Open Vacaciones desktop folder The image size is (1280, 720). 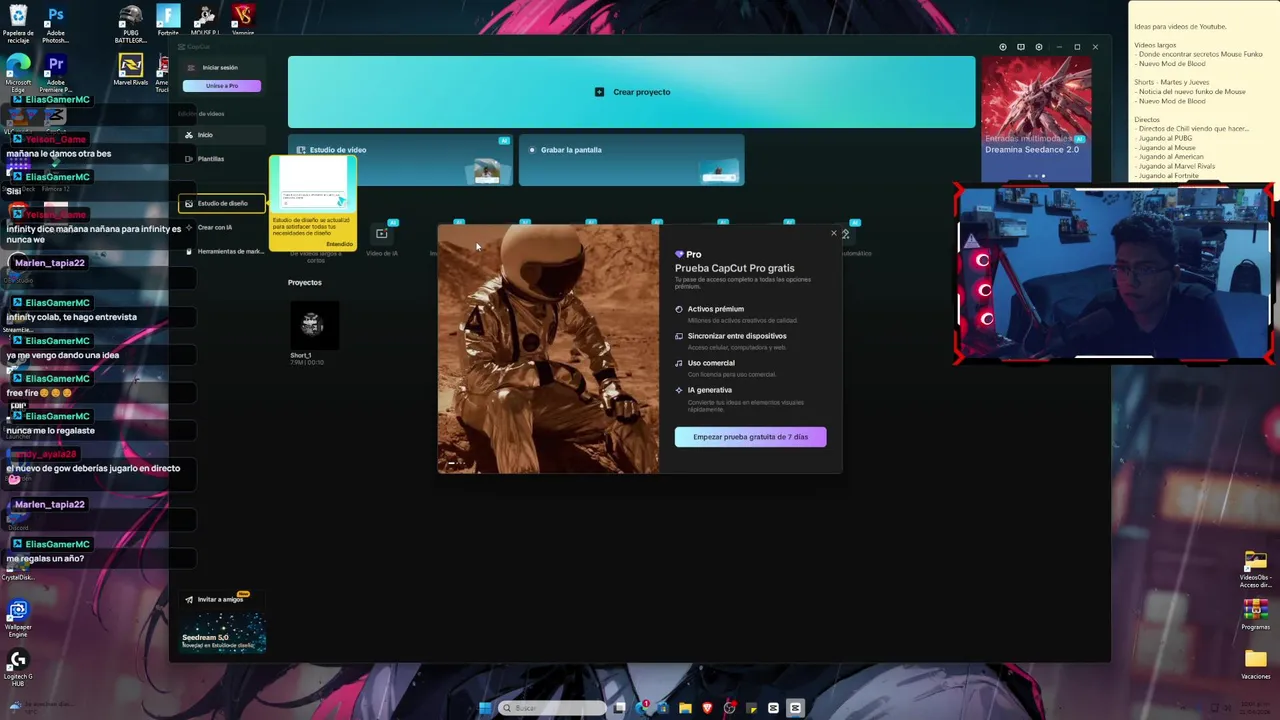click(x=1255, y=663)
